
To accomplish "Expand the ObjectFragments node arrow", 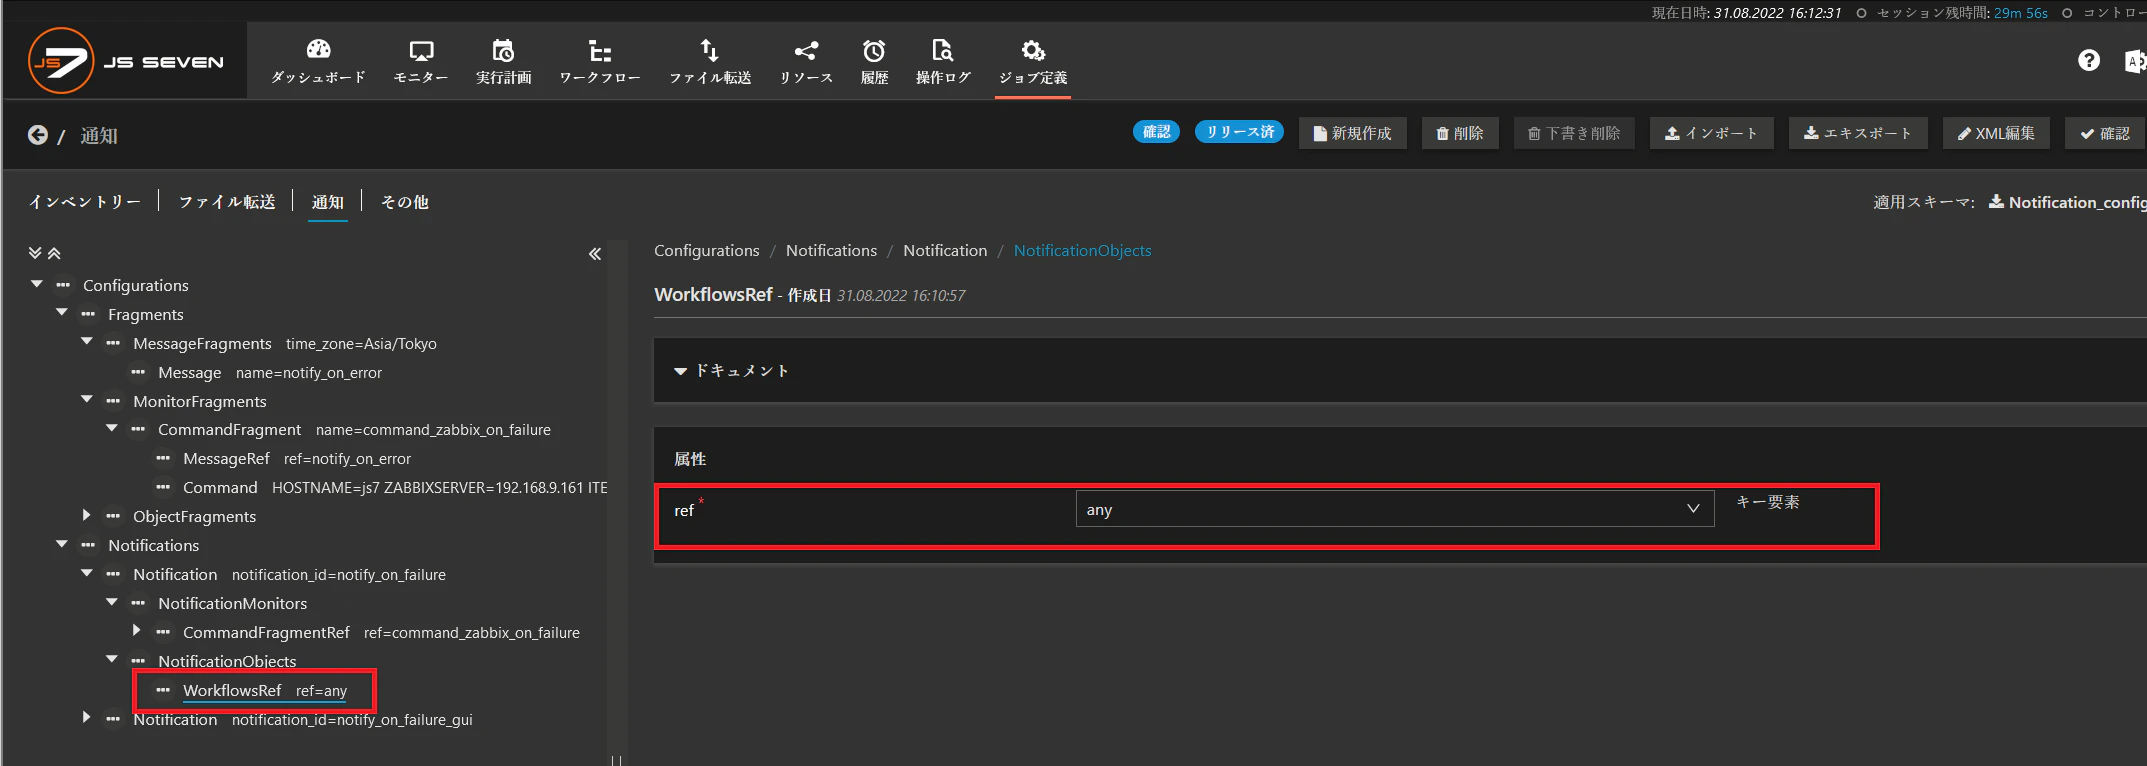I will point(87,515).
